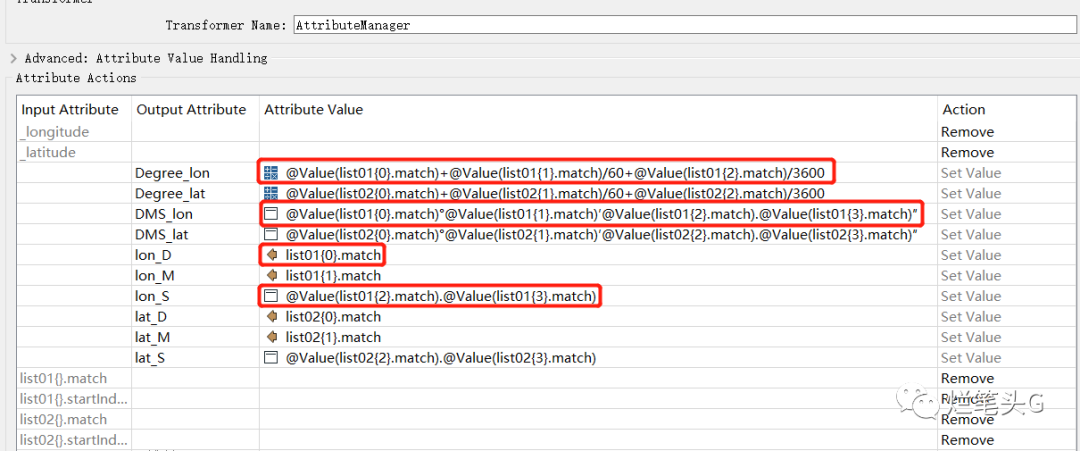The width and height of the screenshot is (1080, 451).
Task: Click the Degree_lat arithmetic expression value
Action: 554,193
